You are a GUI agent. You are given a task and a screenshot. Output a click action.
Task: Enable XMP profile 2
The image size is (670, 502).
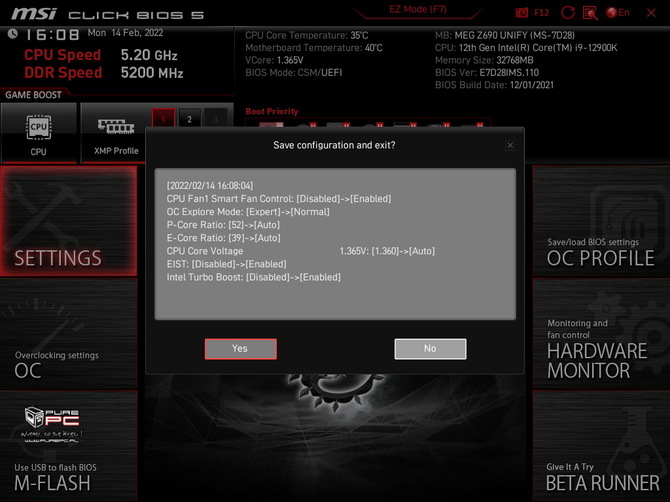[x=189, y=119]
